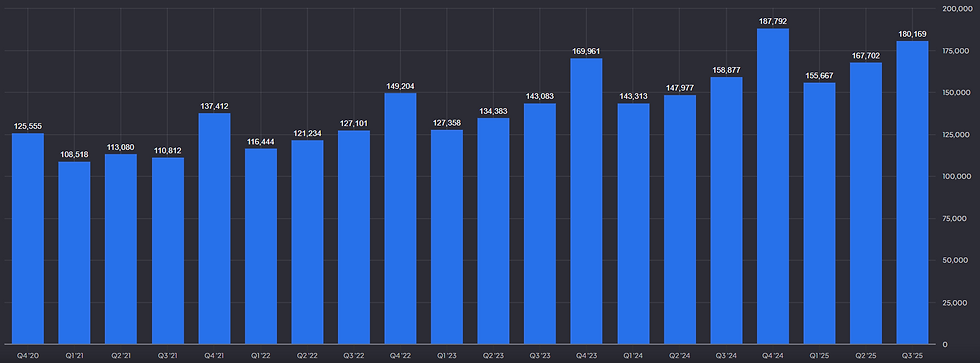Click the 100,000 y-axis tick label
This screenshot has height=363, width=980.
click(x=956, y=176)
